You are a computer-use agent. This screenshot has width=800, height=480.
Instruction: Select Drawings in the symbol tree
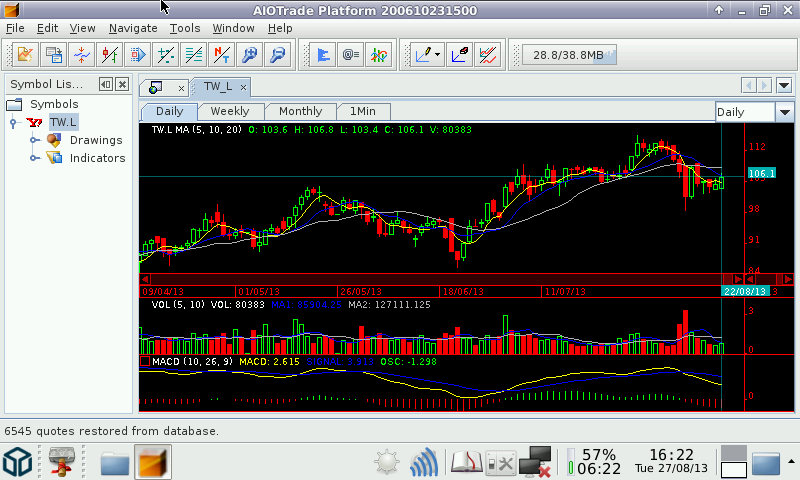pyautogui.click(x=96, y=140)
